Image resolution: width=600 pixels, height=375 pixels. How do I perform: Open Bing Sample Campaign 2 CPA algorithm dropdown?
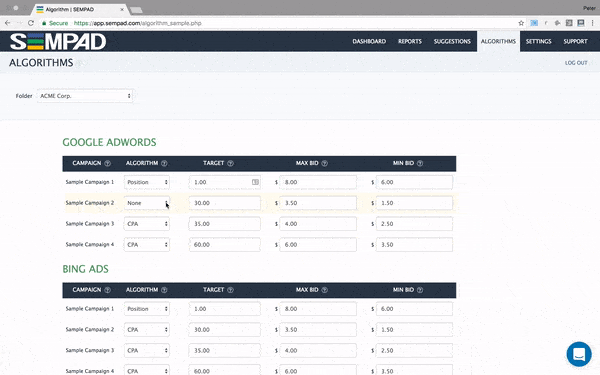[x=147, y=329]
